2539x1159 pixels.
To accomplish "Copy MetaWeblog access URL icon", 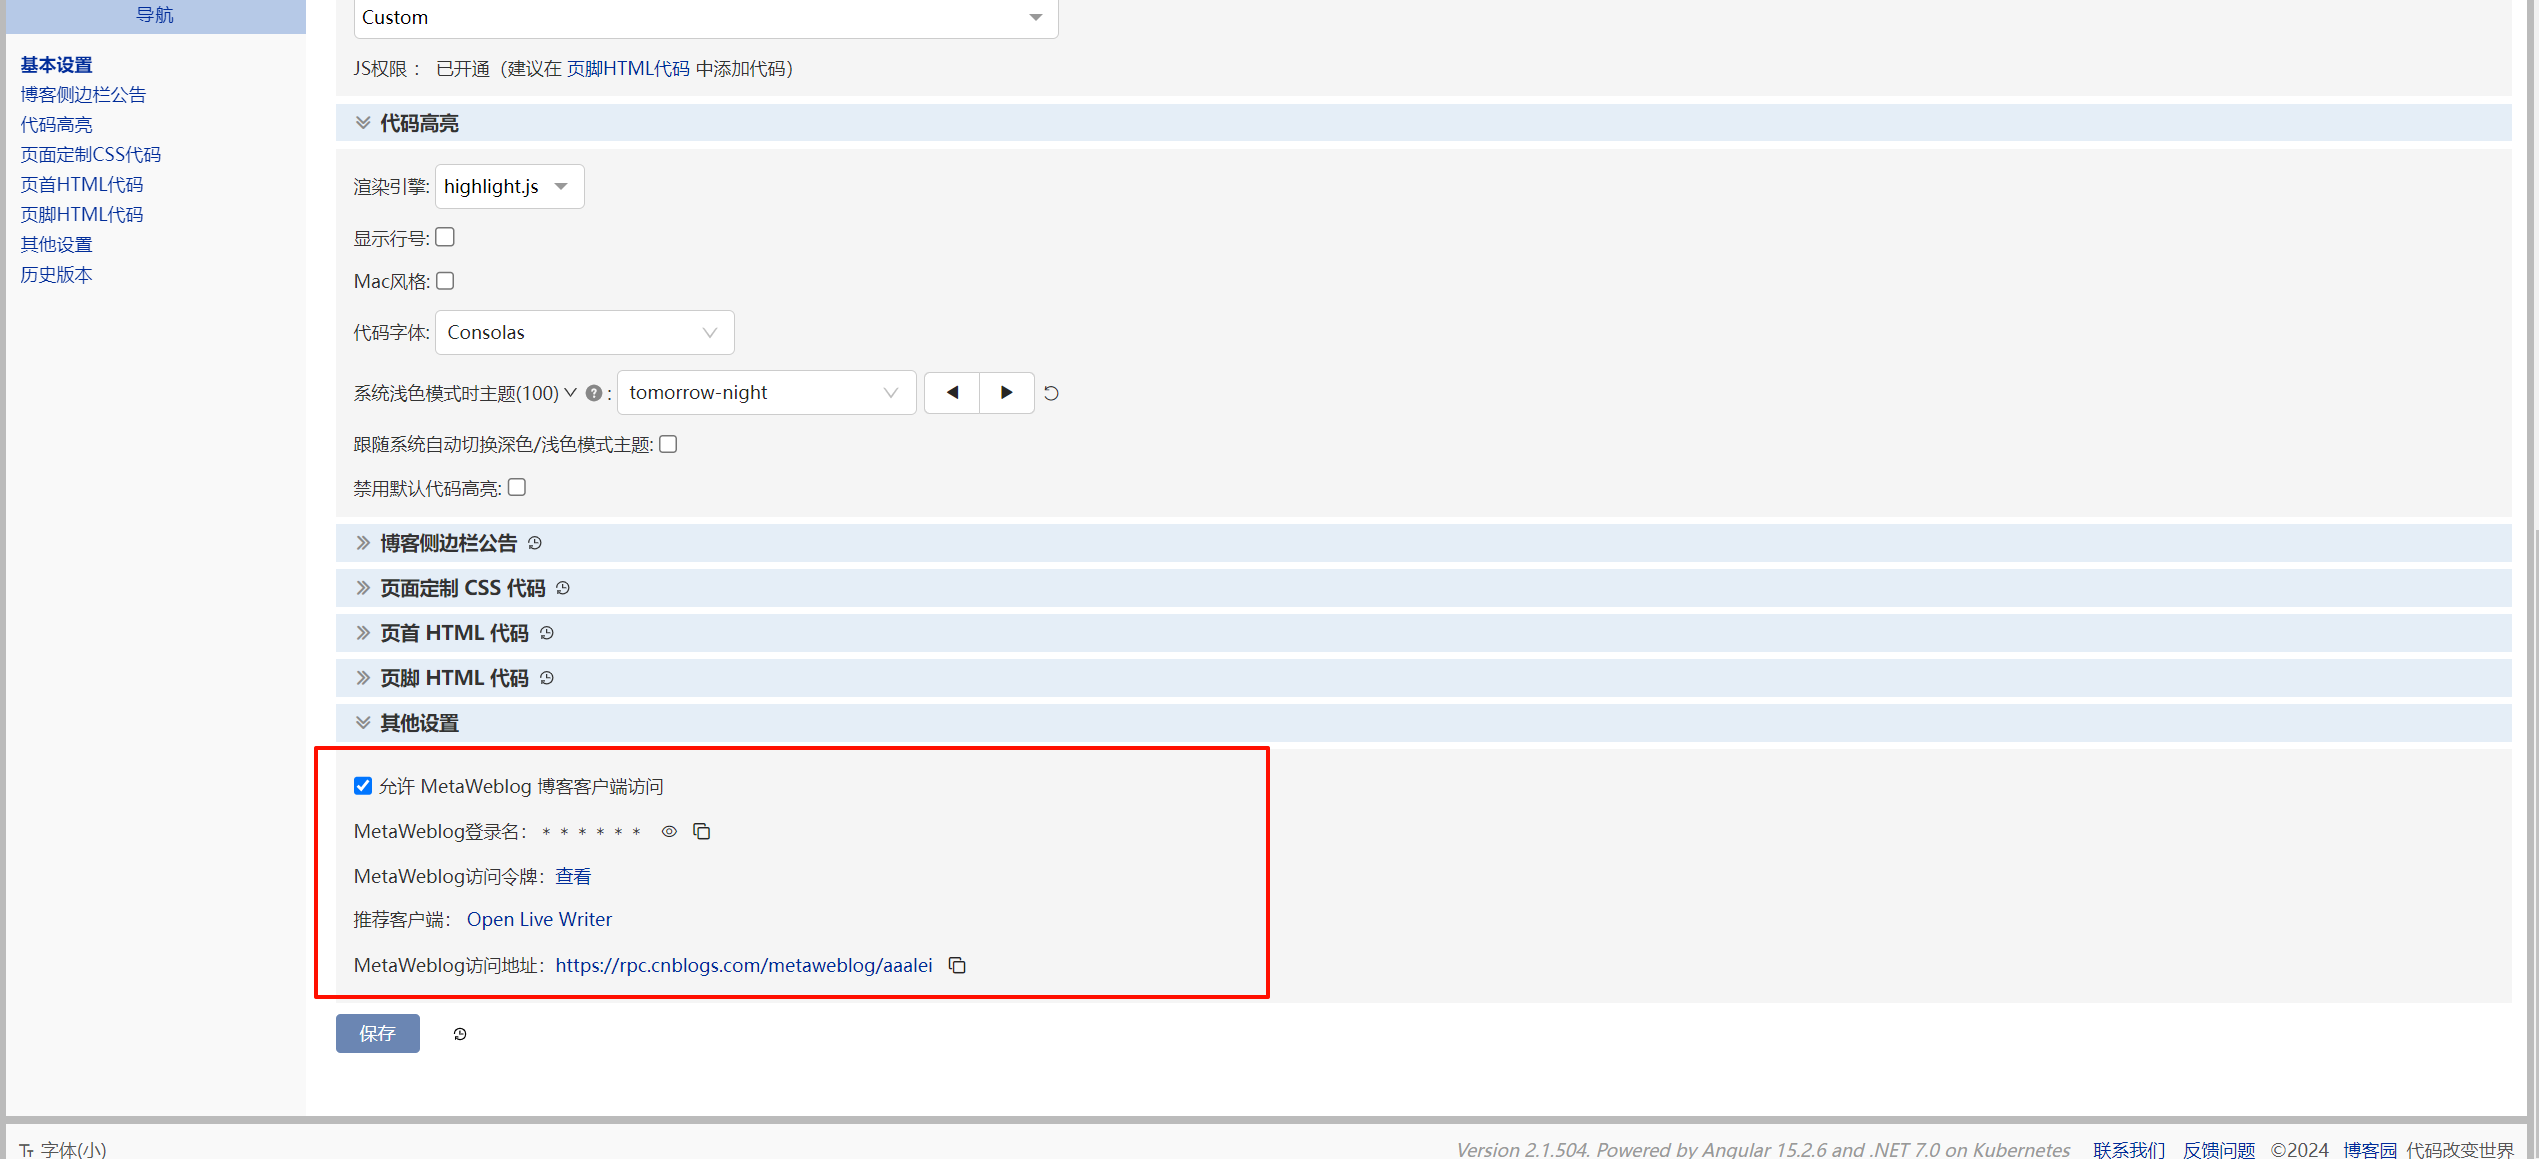I will click(957, 965).
